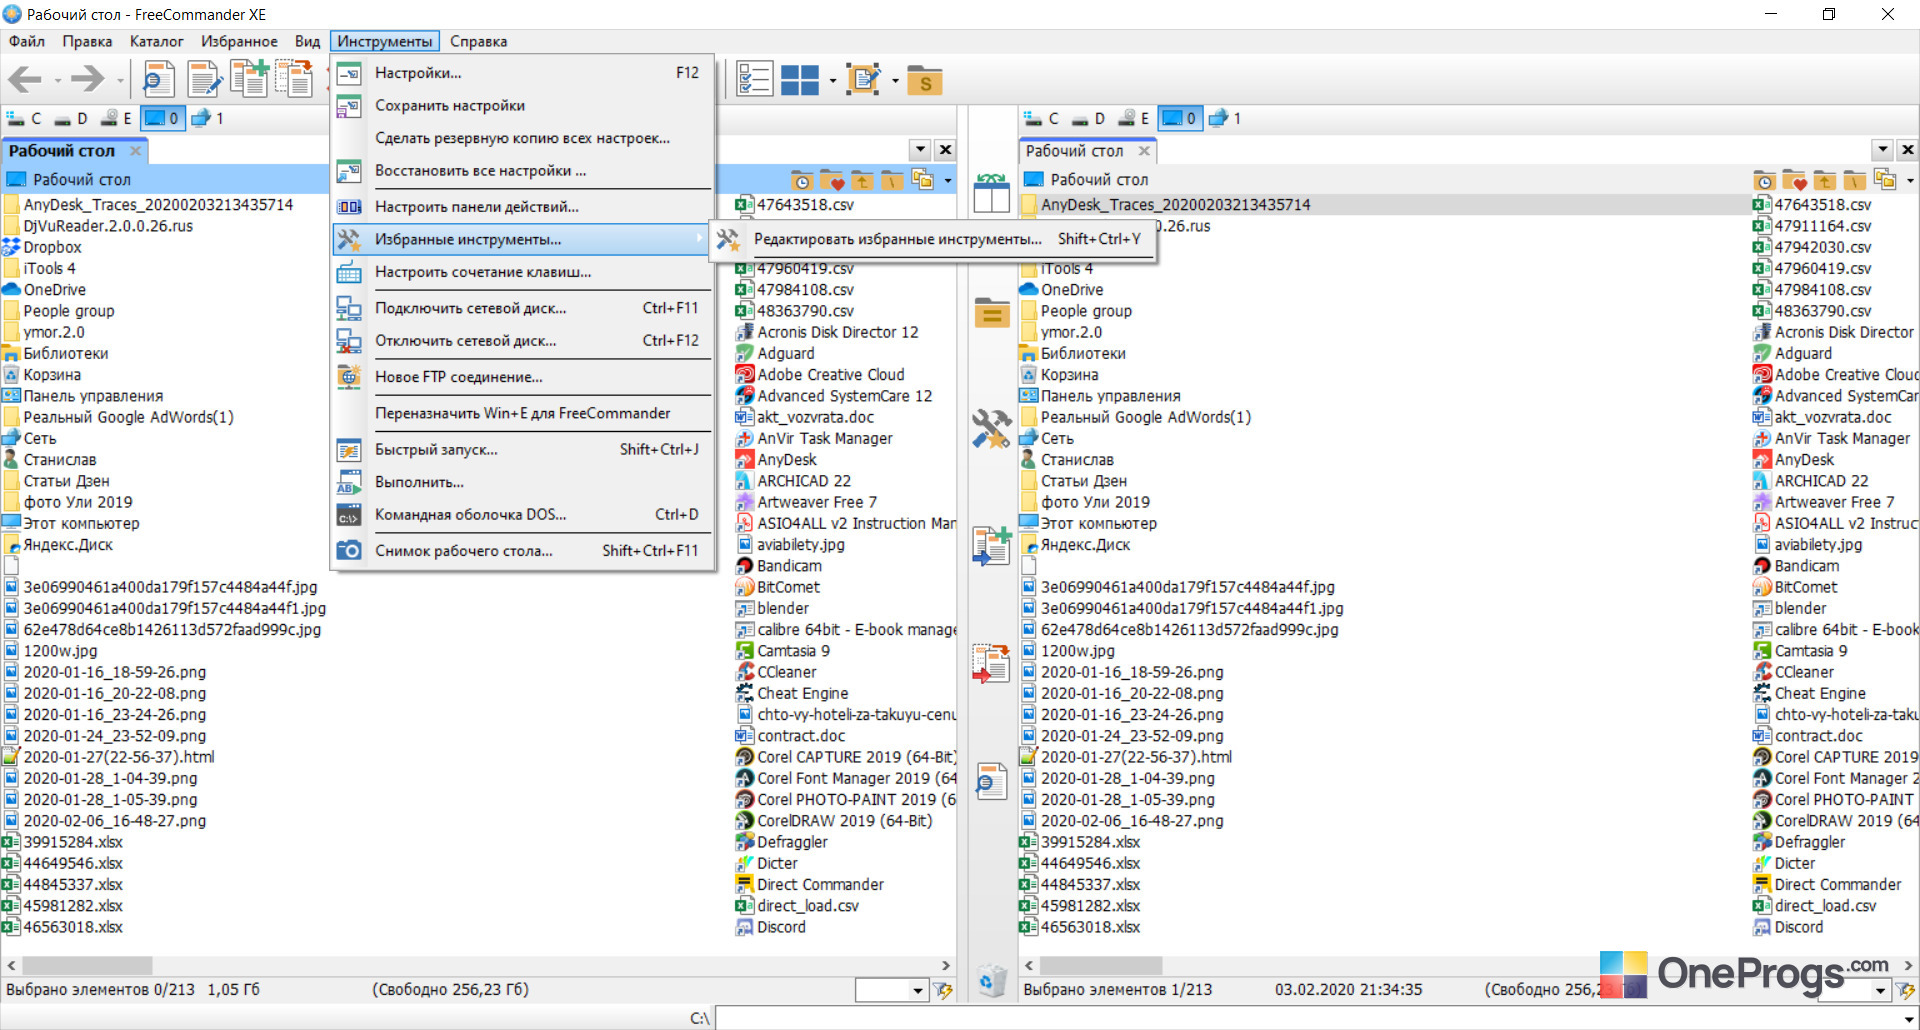Image resolution: width=1920 pixels, height=1030 pixels.
Task: Open right panel tab list dropdown
Action: (1883, 150)
